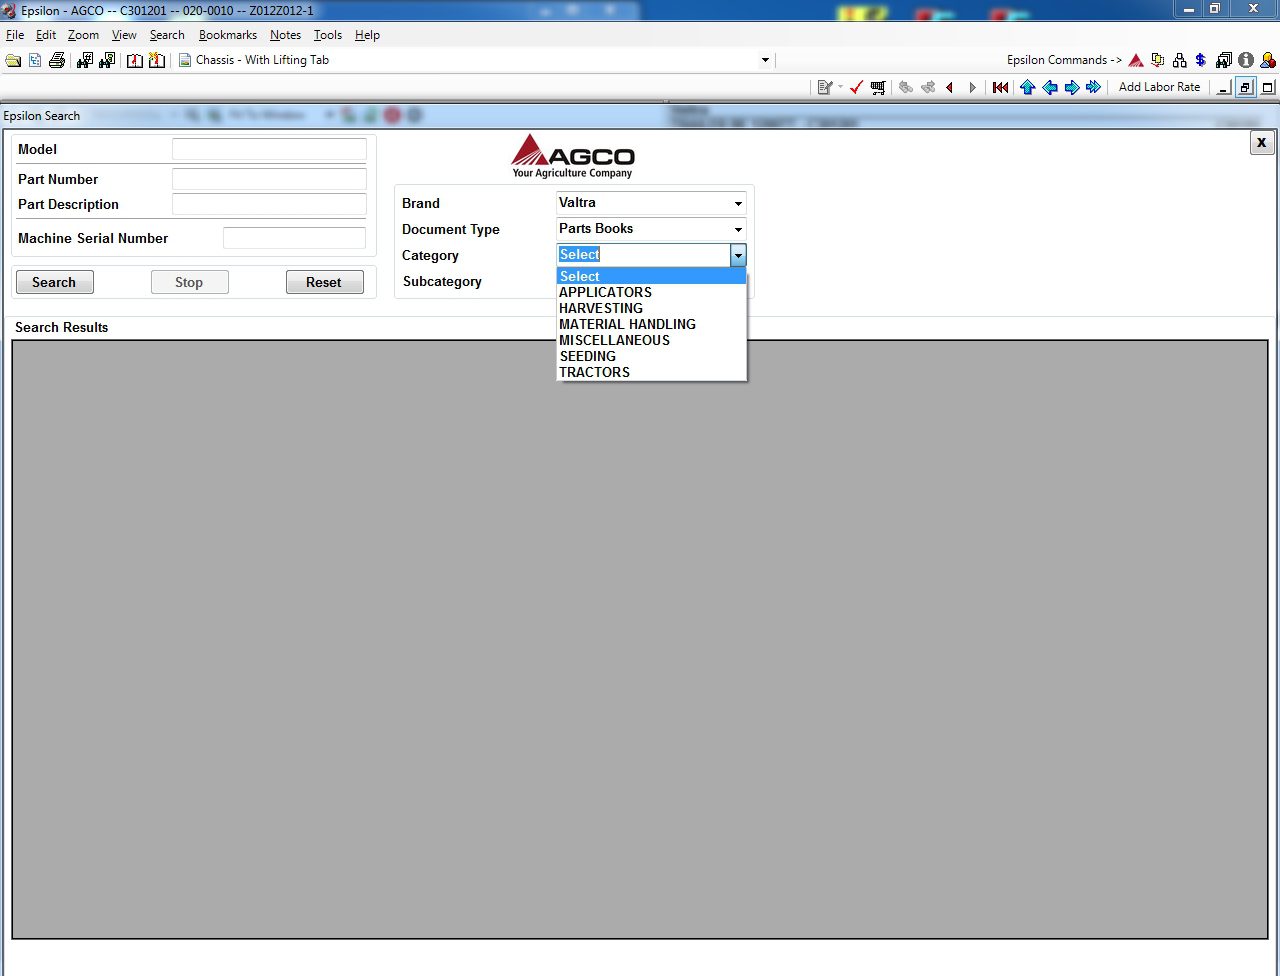The height and width of the screenshot is (976, 1280).
Task: Click the blue dollar sign icon
Action: tap(1201, 60)
